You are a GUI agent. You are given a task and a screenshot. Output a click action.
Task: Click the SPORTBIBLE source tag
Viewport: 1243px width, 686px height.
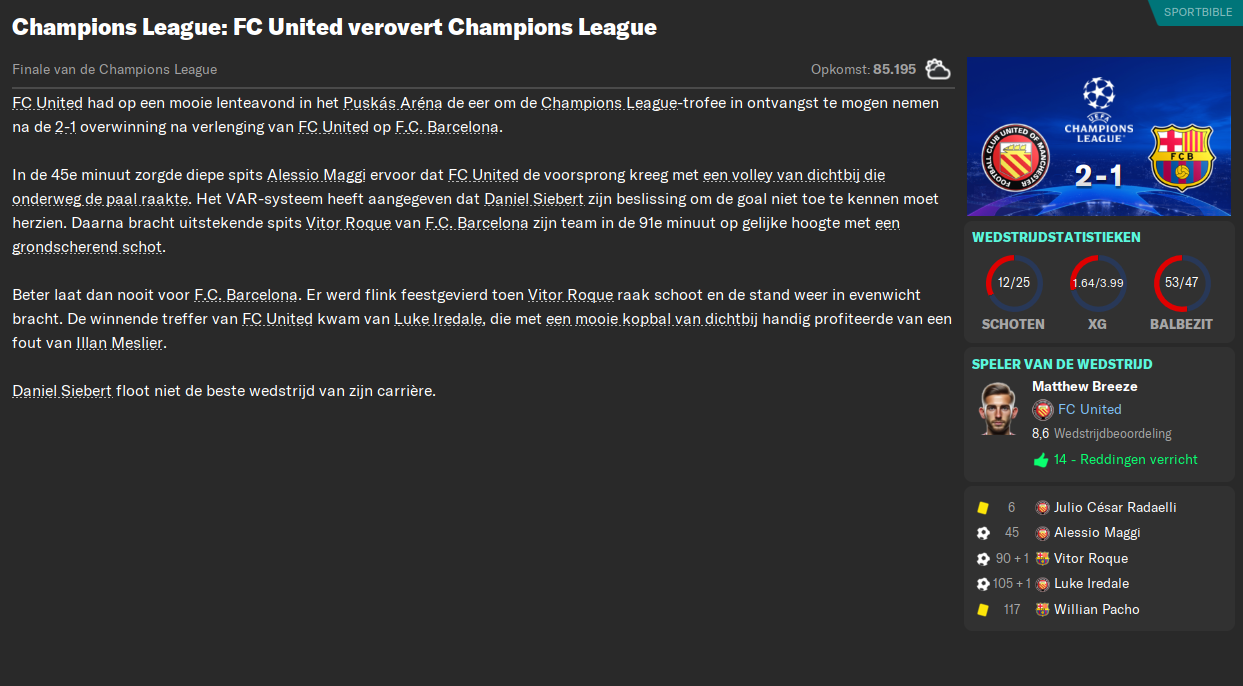1197,12
